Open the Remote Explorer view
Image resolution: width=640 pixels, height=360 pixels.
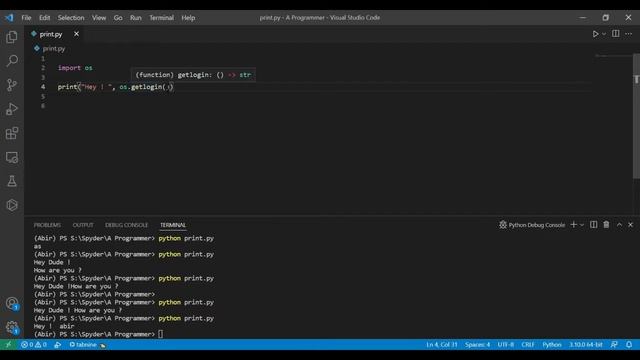tap(12, 157)
